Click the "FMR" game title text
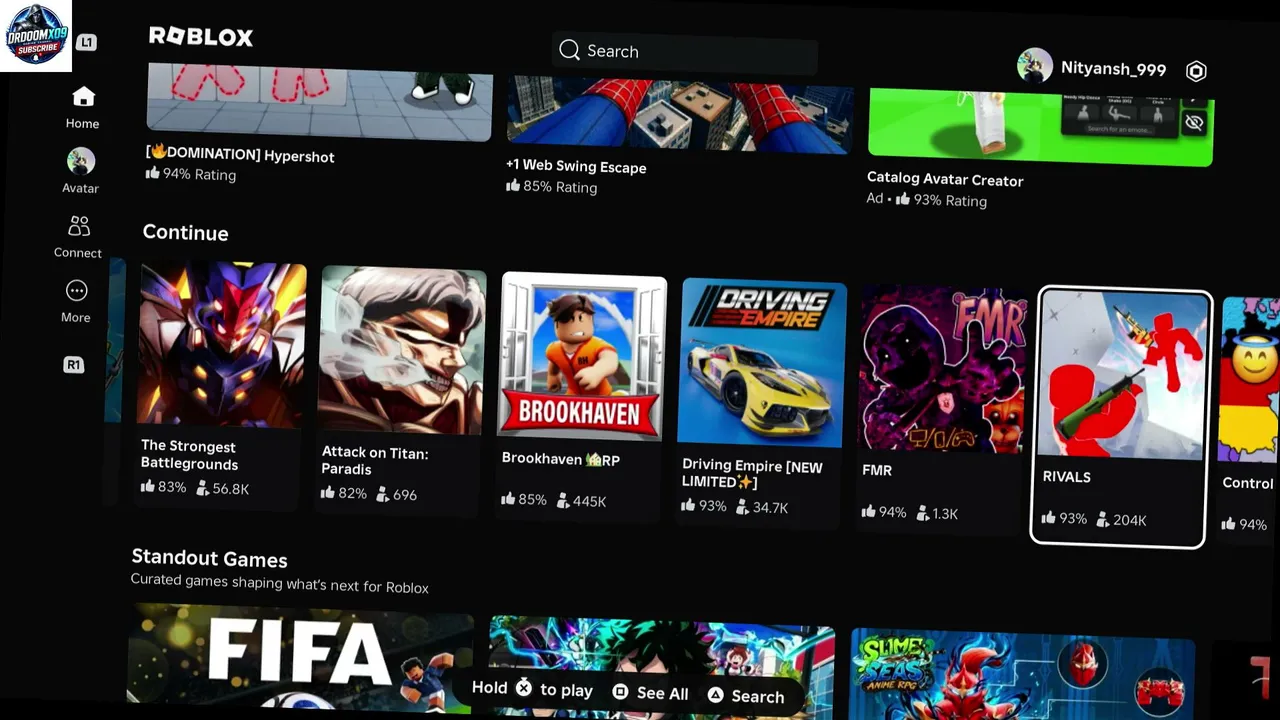The width and height of the screenshot is (1280, 720). click(x=877, y=470)
